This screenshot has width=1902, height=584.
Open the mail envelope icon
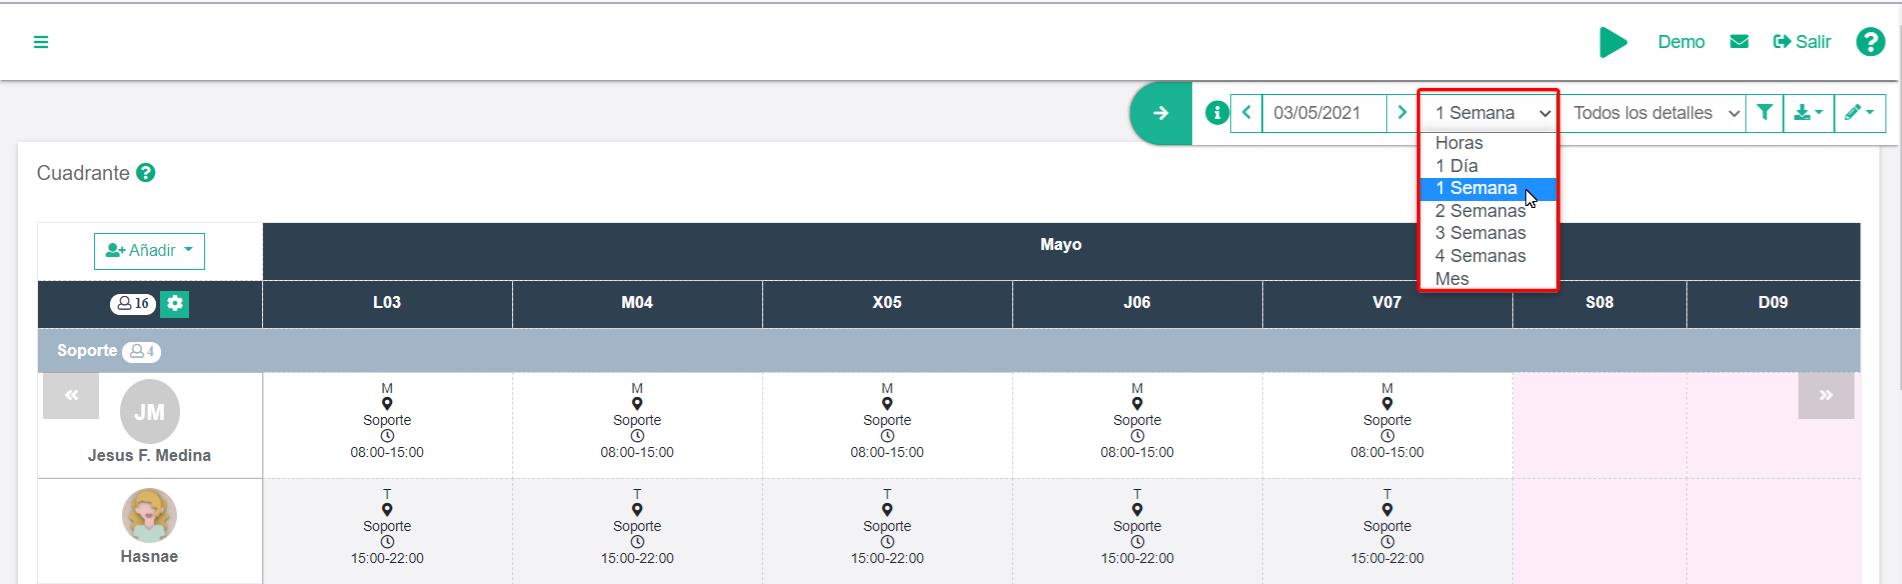(1739, 42)
